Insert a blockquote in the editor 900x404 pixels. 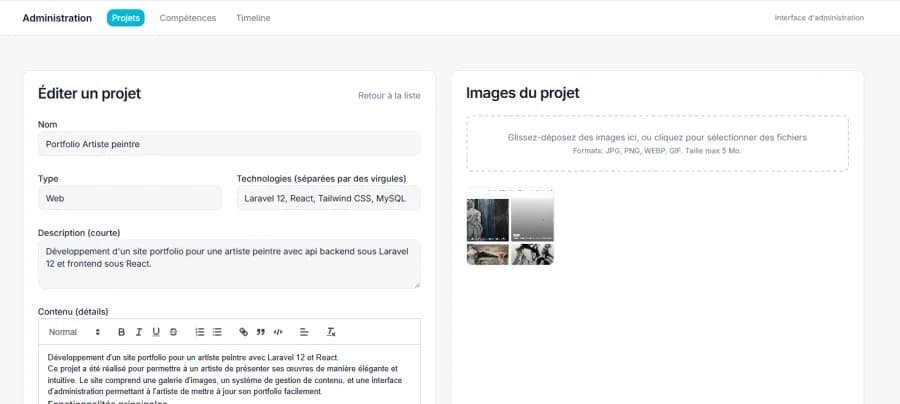click(x=261, y=331)
